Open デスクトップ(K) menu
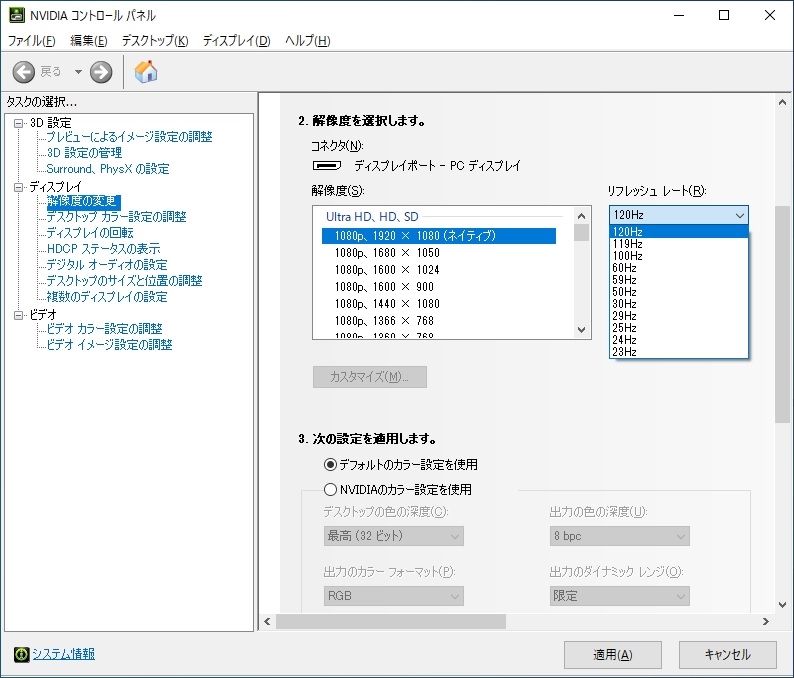Image resolution: width=794 pixels, height=678 pixels. [155, 41]
